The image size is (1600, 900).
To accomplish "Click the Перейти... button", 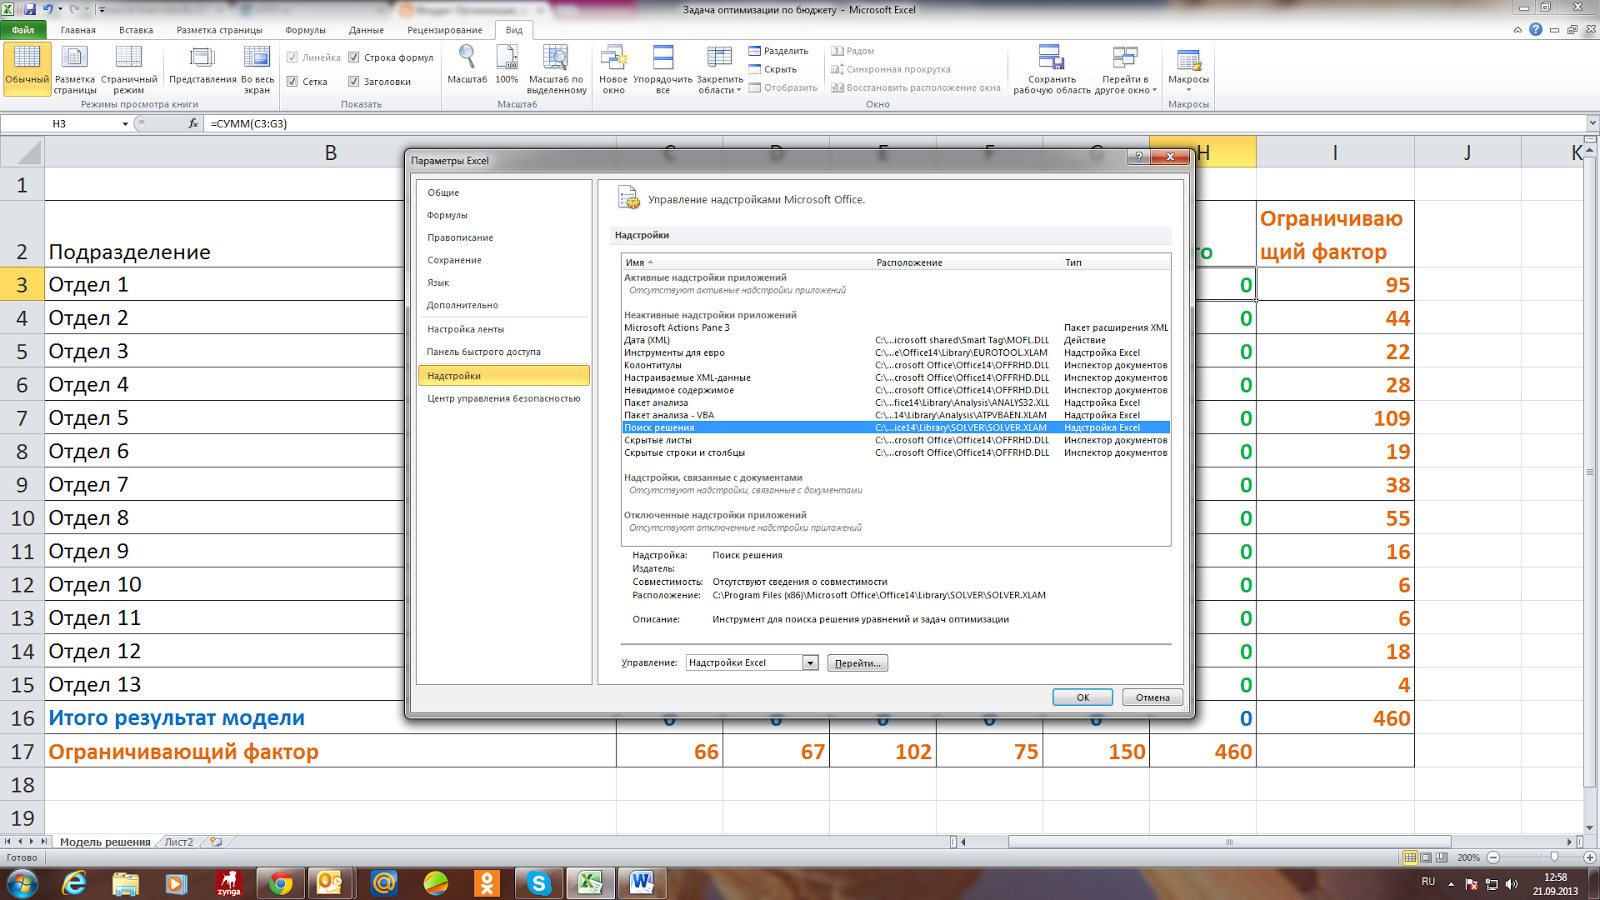I will click(857, 663).
